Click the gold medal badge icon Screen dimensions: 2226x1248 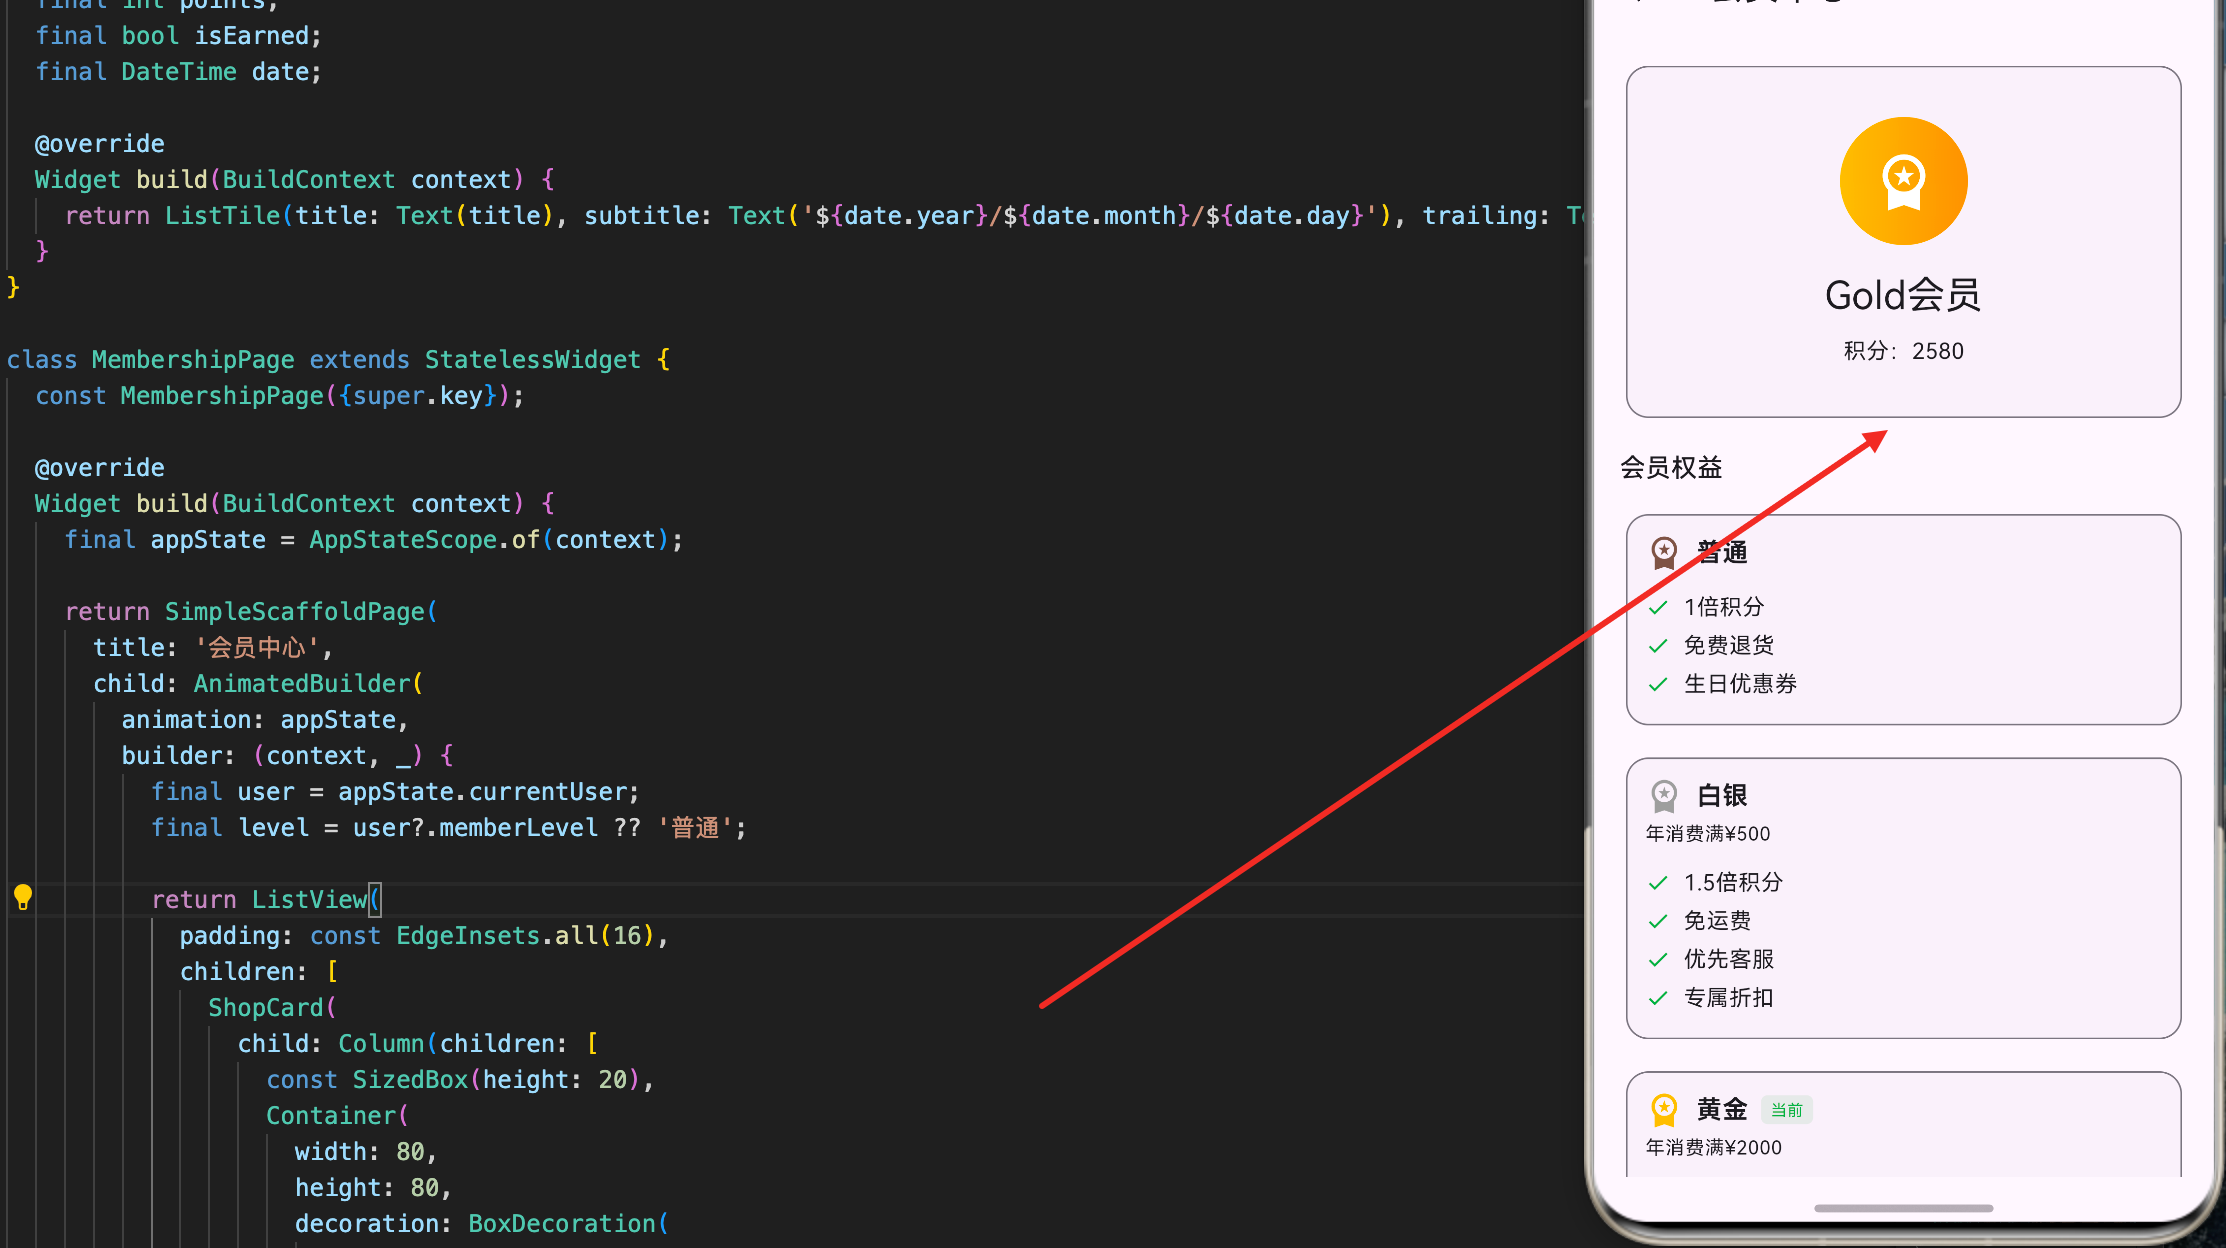1903,181
